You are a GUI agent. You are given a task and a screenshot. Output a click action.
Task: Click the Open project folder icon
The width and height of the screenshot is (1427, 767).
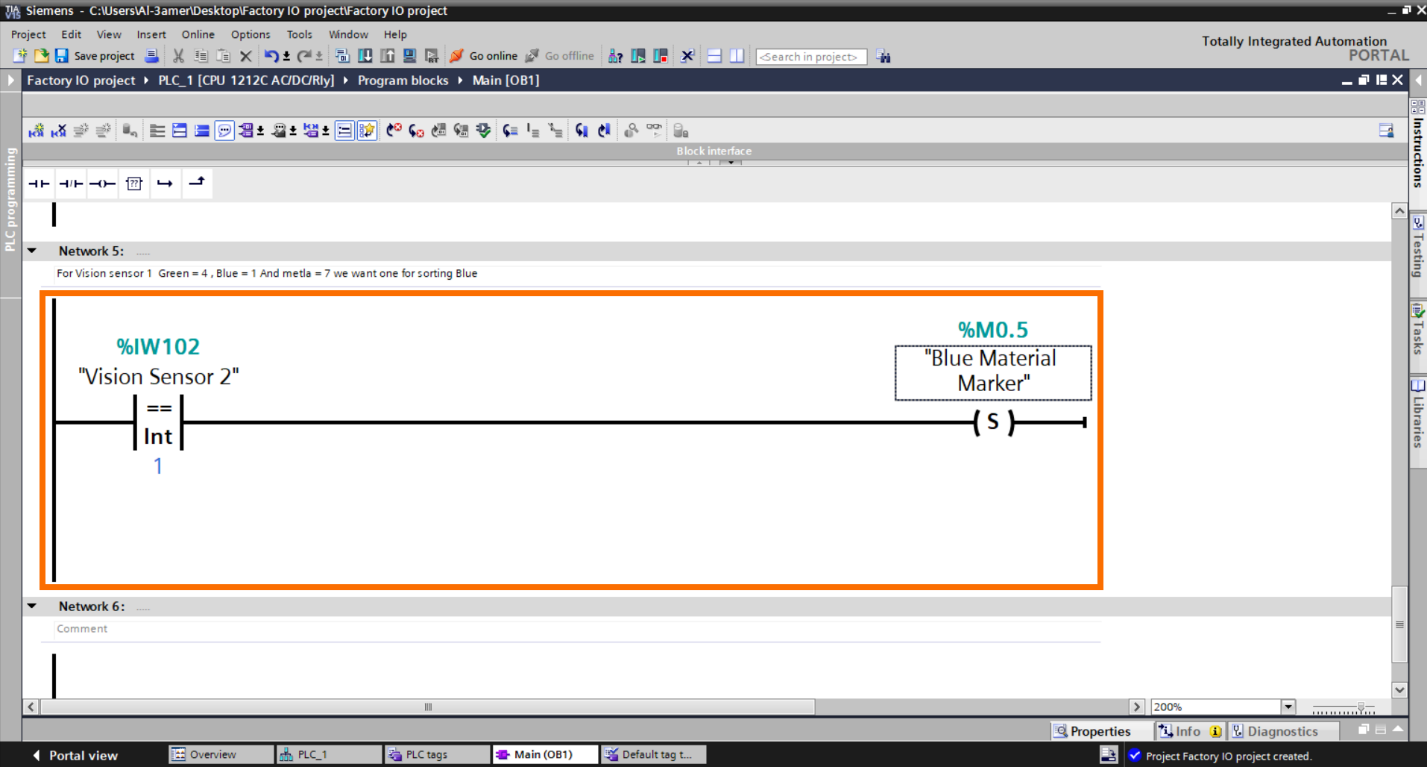pos(41,56)
